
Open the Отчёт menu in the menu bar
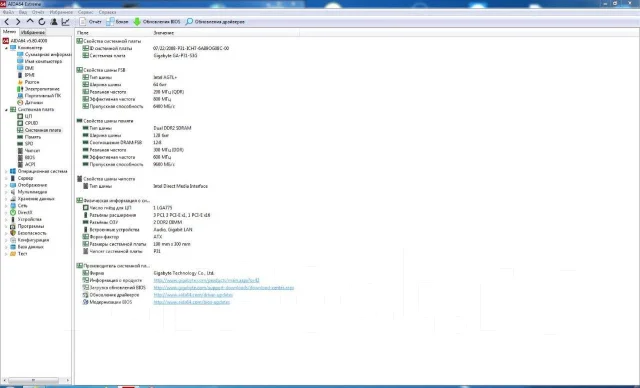point(38,12)
